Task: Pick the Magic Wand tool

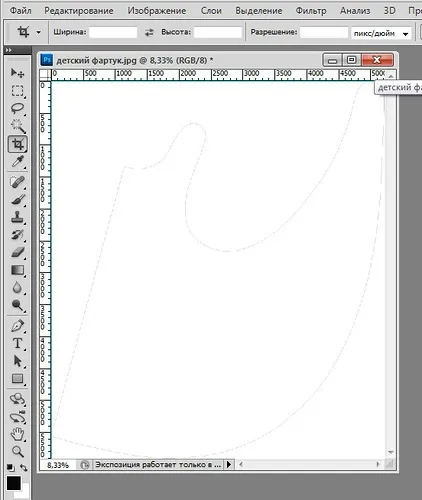Action: click(x=17, y=126)
